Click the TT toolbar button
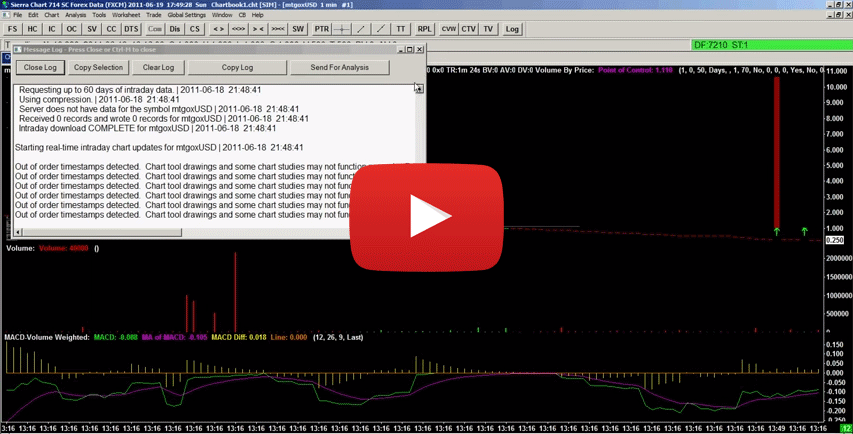853x434 pixels. pos(401,29)
